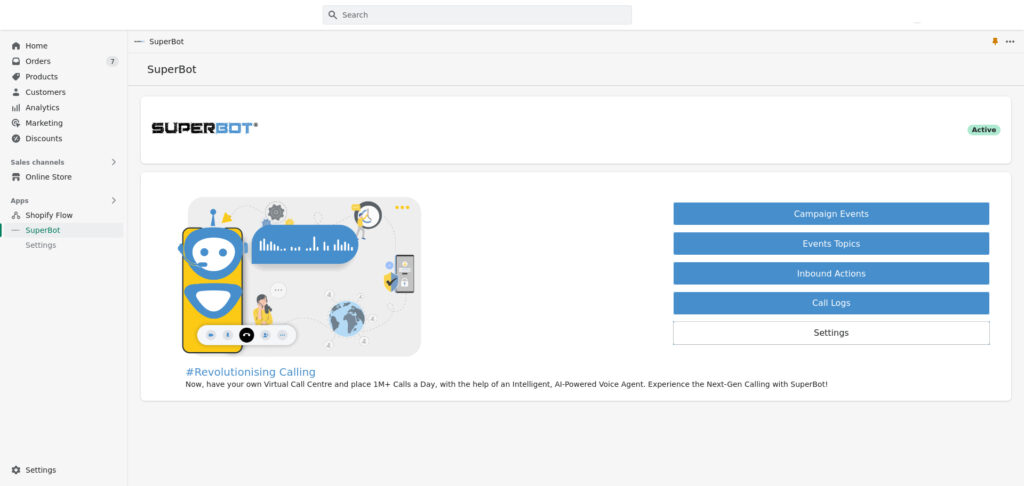This screenshot has height=486, width=1024.
Task: Click the SuperBot page title
Action: pyautogui.click(x=172, y=69)
